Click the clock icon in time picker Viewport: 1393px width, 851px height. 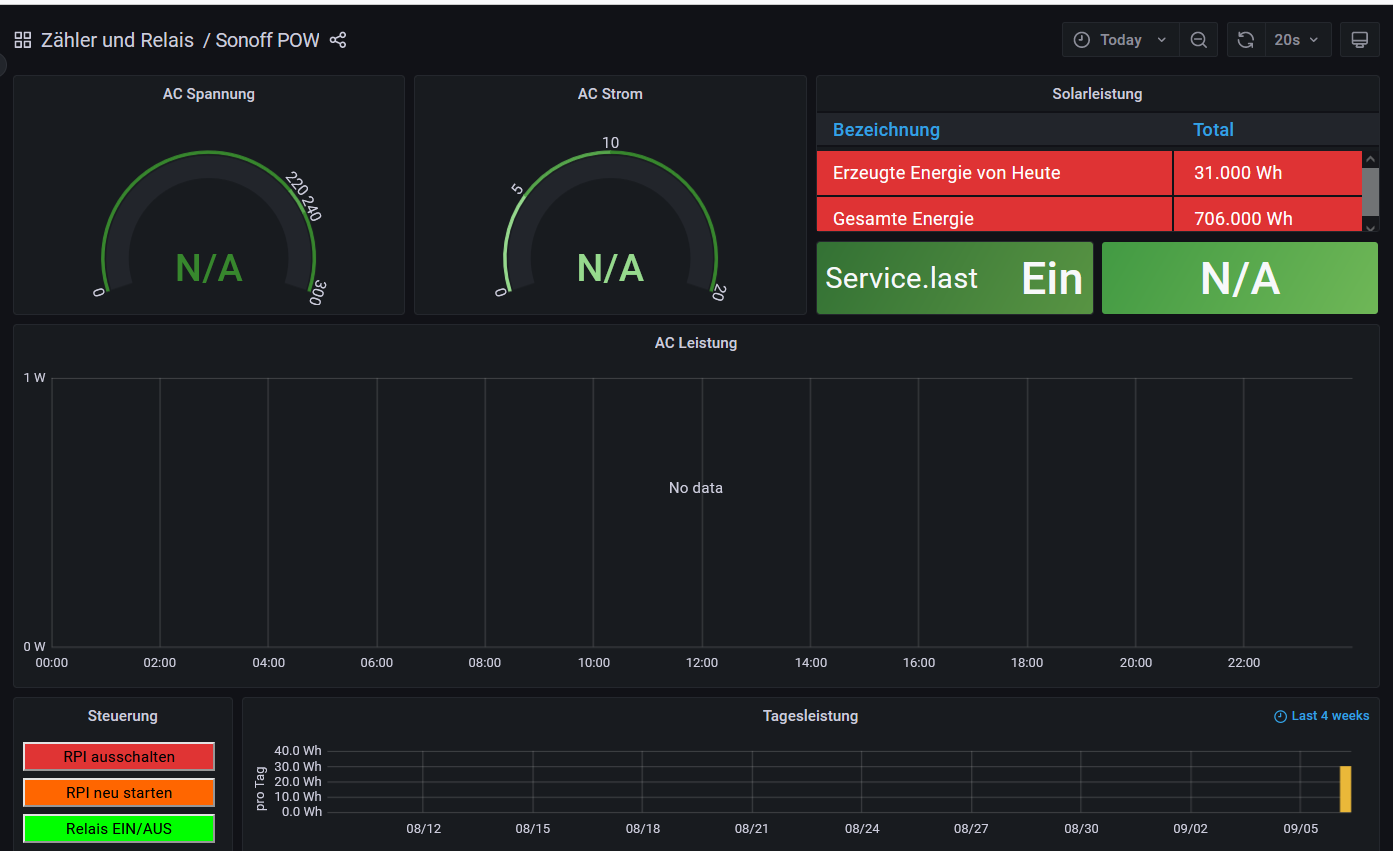(1082, 40)
